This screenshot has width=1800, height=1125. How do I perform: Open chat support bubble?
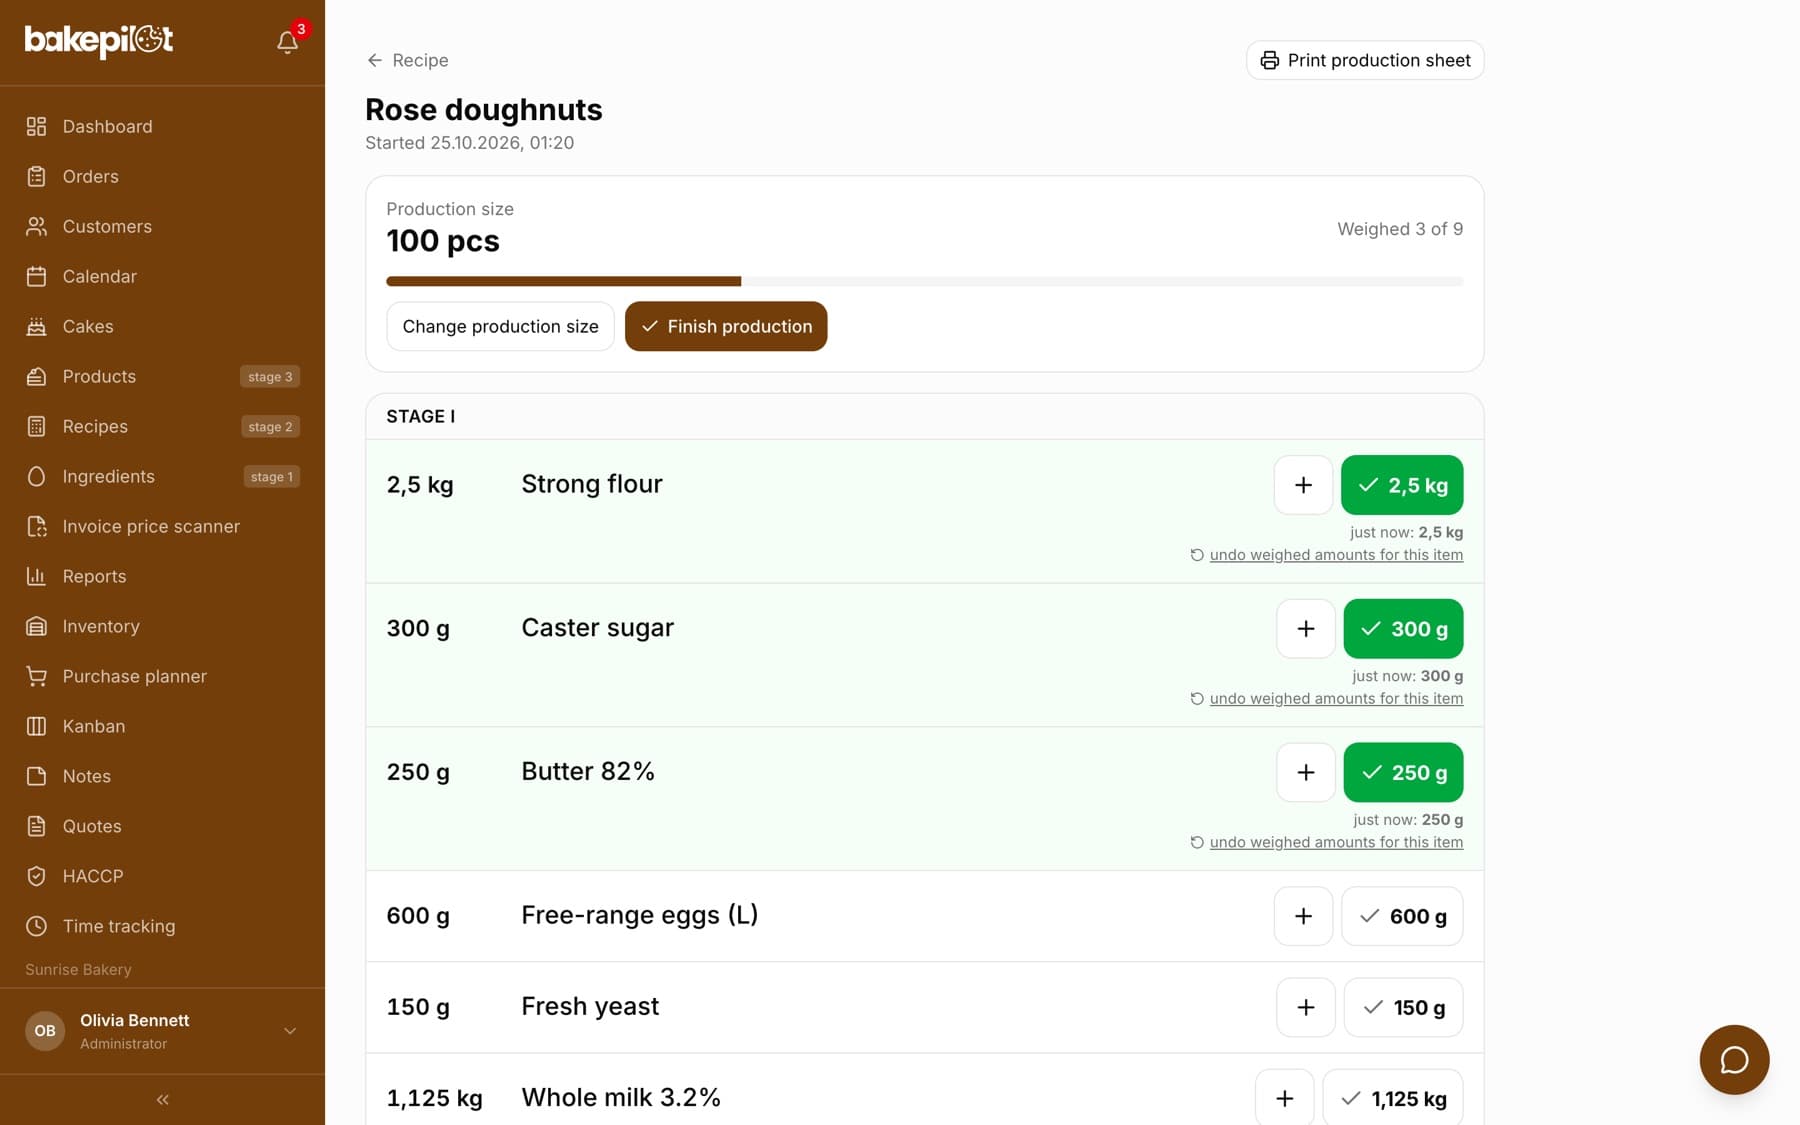click(x=1734, y=1059)
